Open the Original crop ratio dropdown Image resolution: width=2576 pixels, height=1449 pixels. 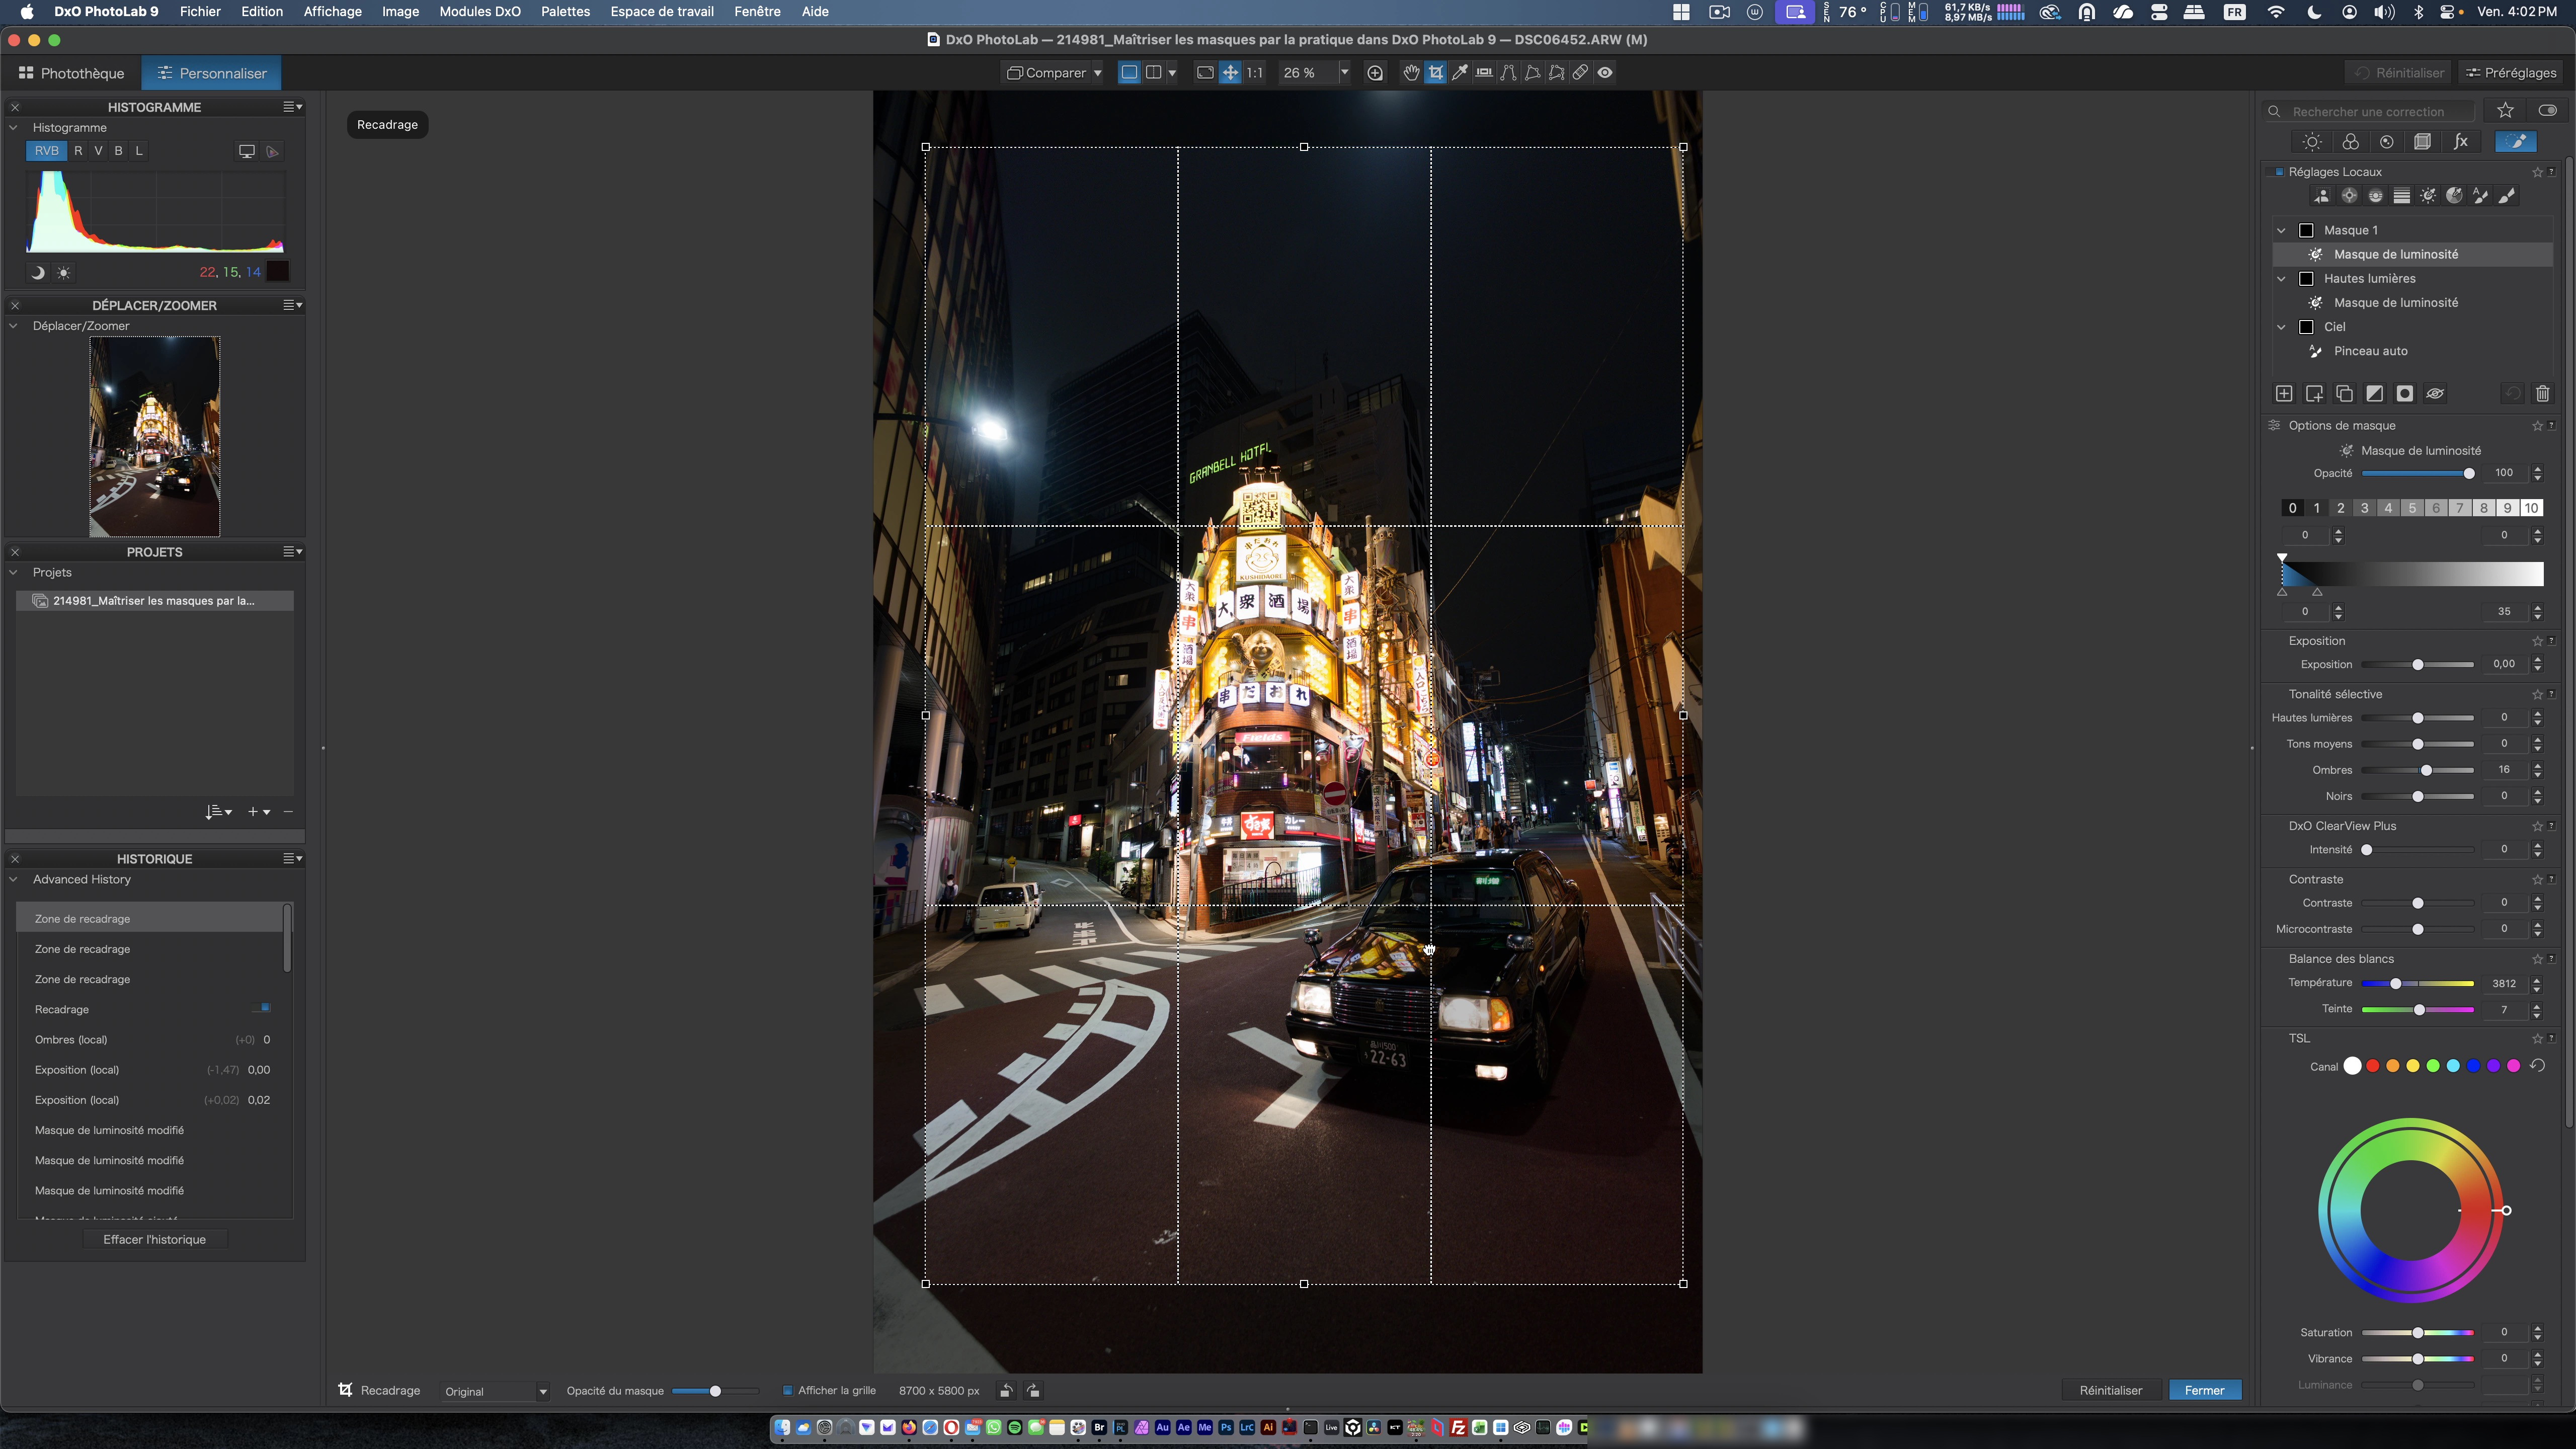[496, 1392]
